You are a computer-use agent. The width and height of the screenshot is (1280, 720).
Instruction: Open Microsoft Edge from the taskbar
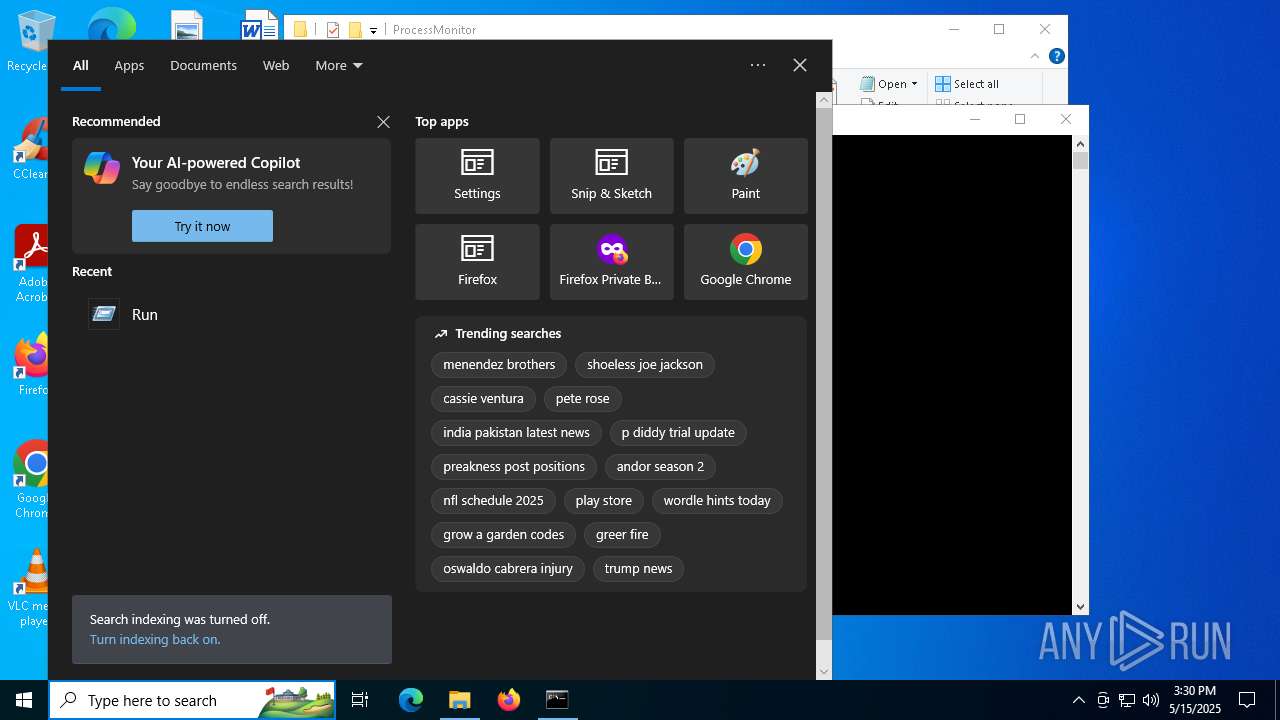click(411, 700)
